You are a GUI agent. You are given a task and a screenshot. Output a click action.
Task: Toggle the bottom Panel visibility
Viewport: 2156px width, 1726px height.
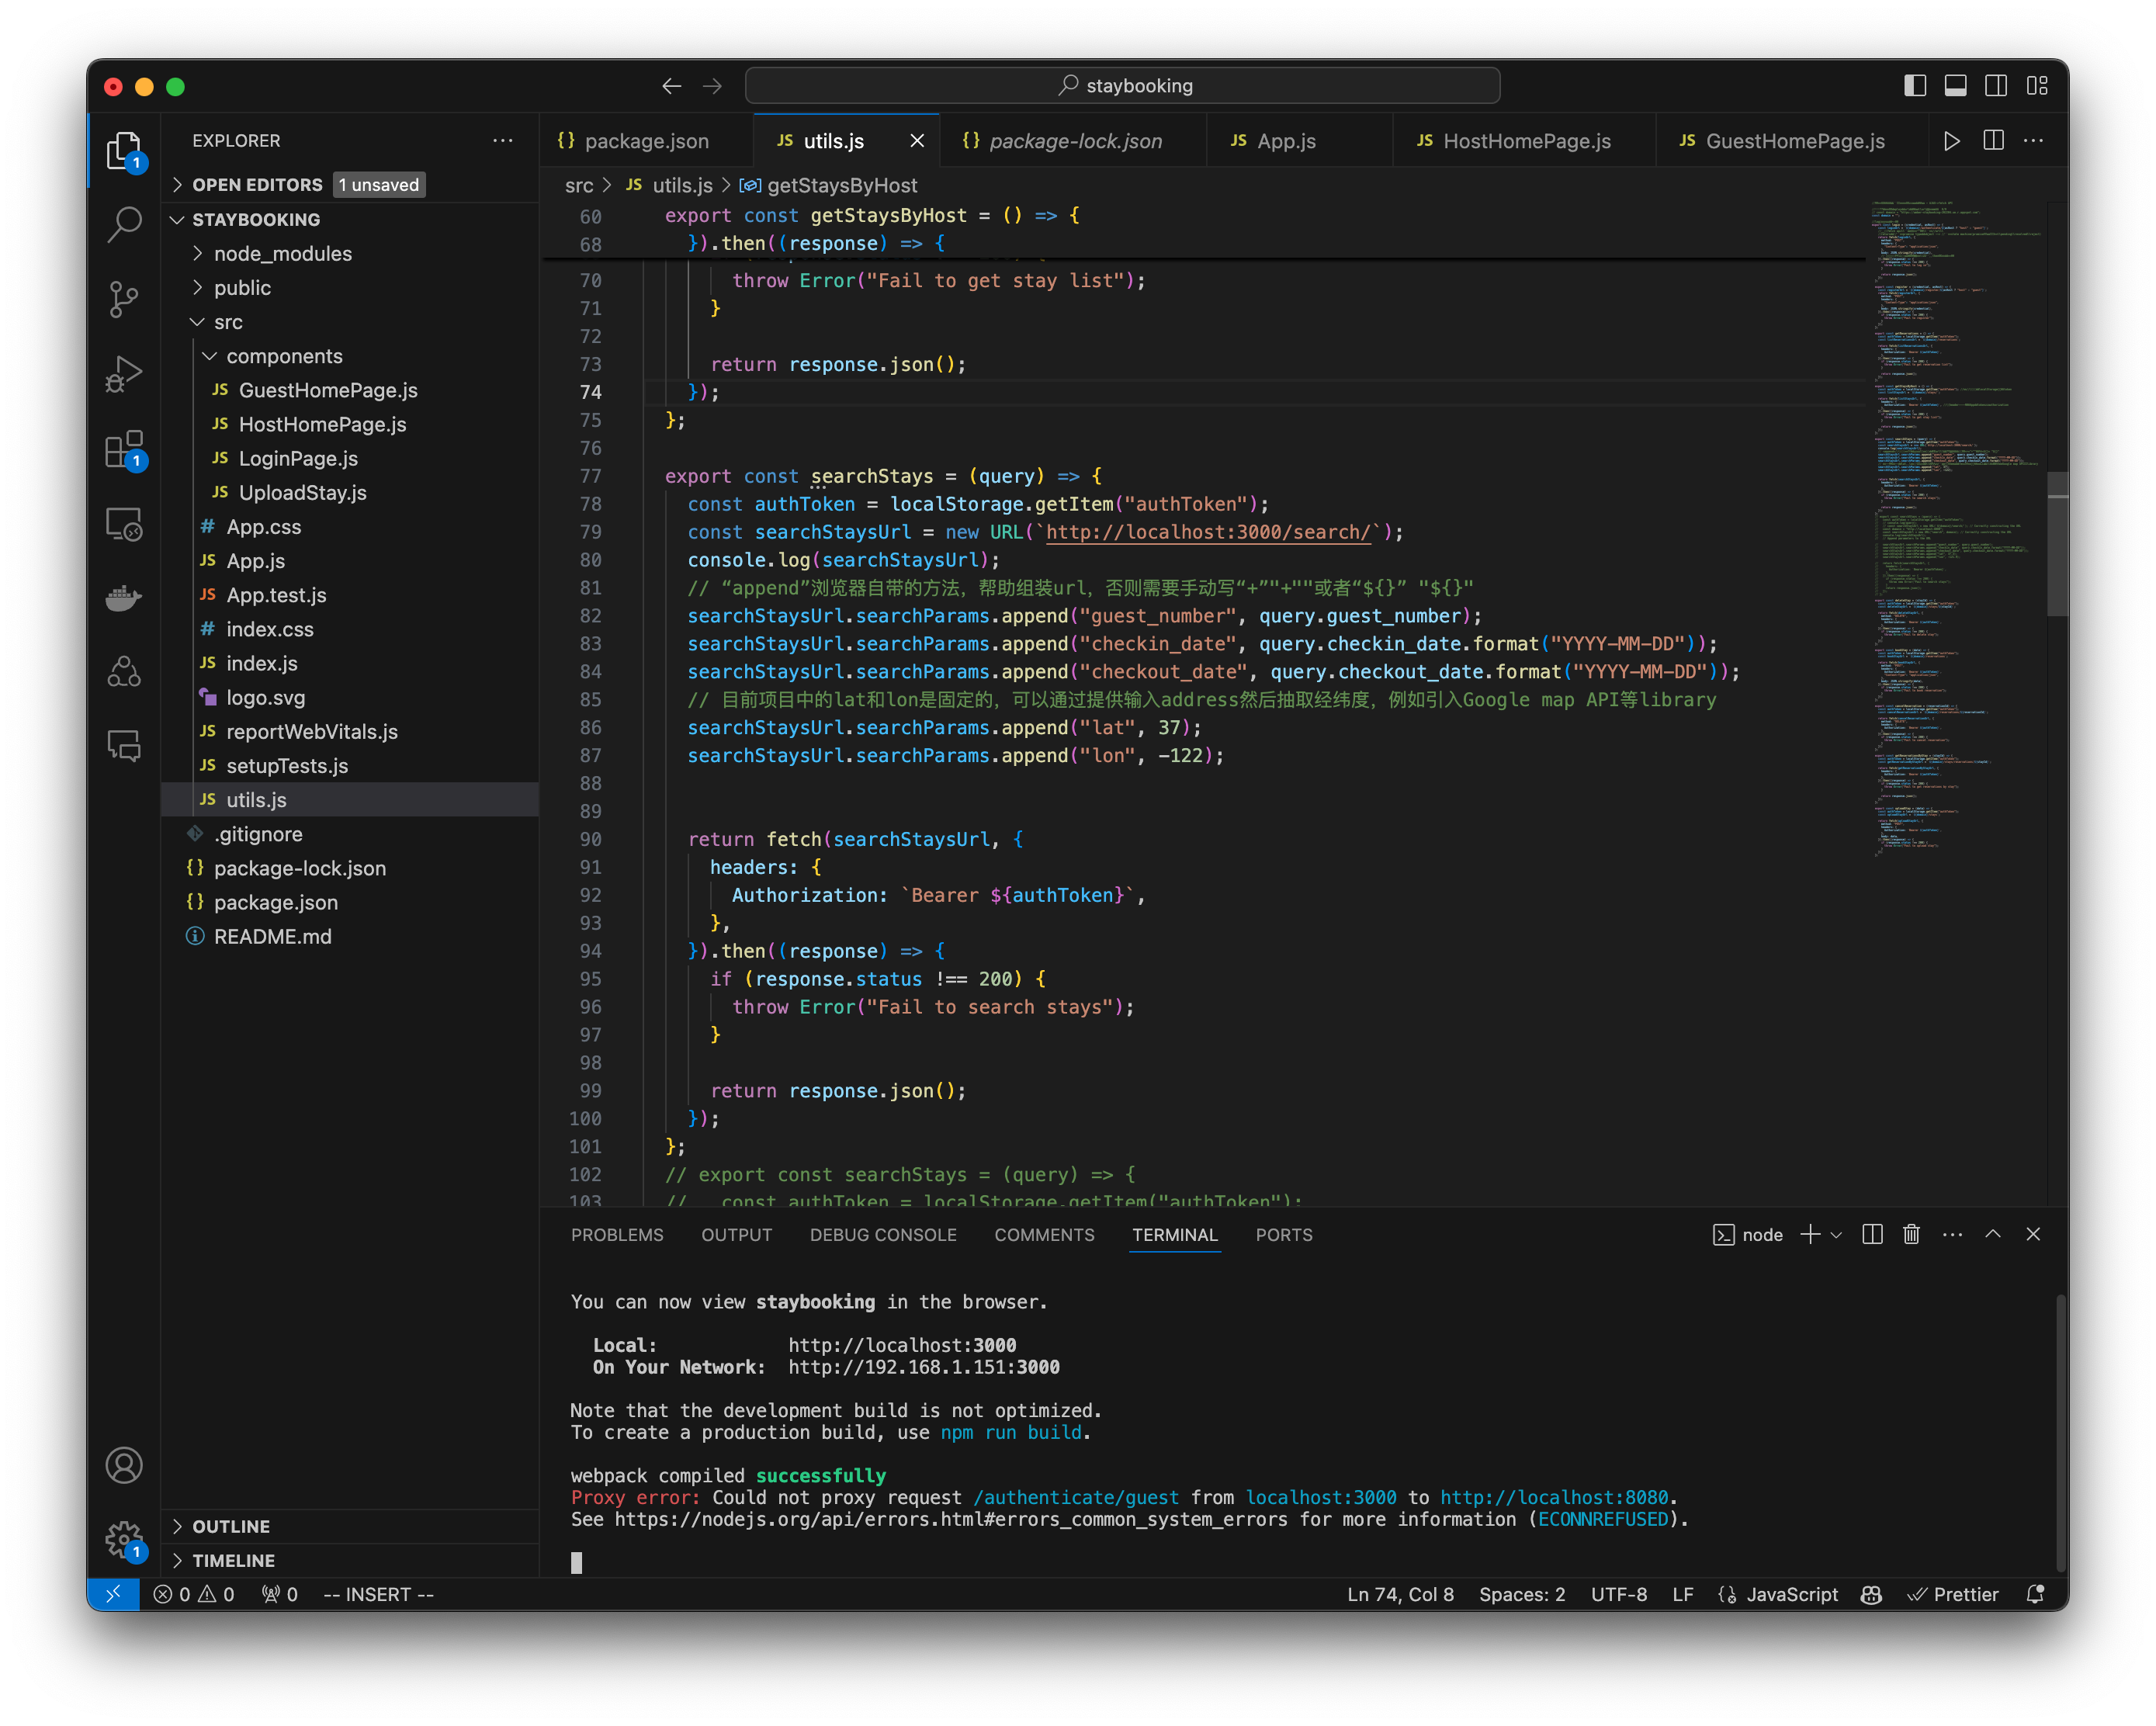1955,86
